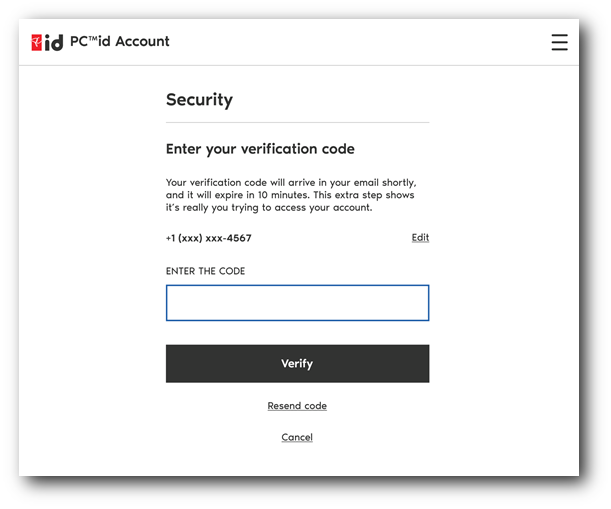The height and width of the screenshot is (509, 611).
Task: Click the 'expire in 10 minutes' text line
Action: coord(290,195)
